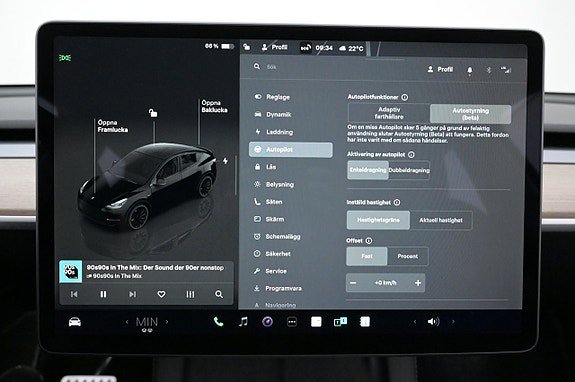The width and height of the screenshot is (575, 382).
Task: Open the phone app in bottom bar
Action: pos(218,322)
